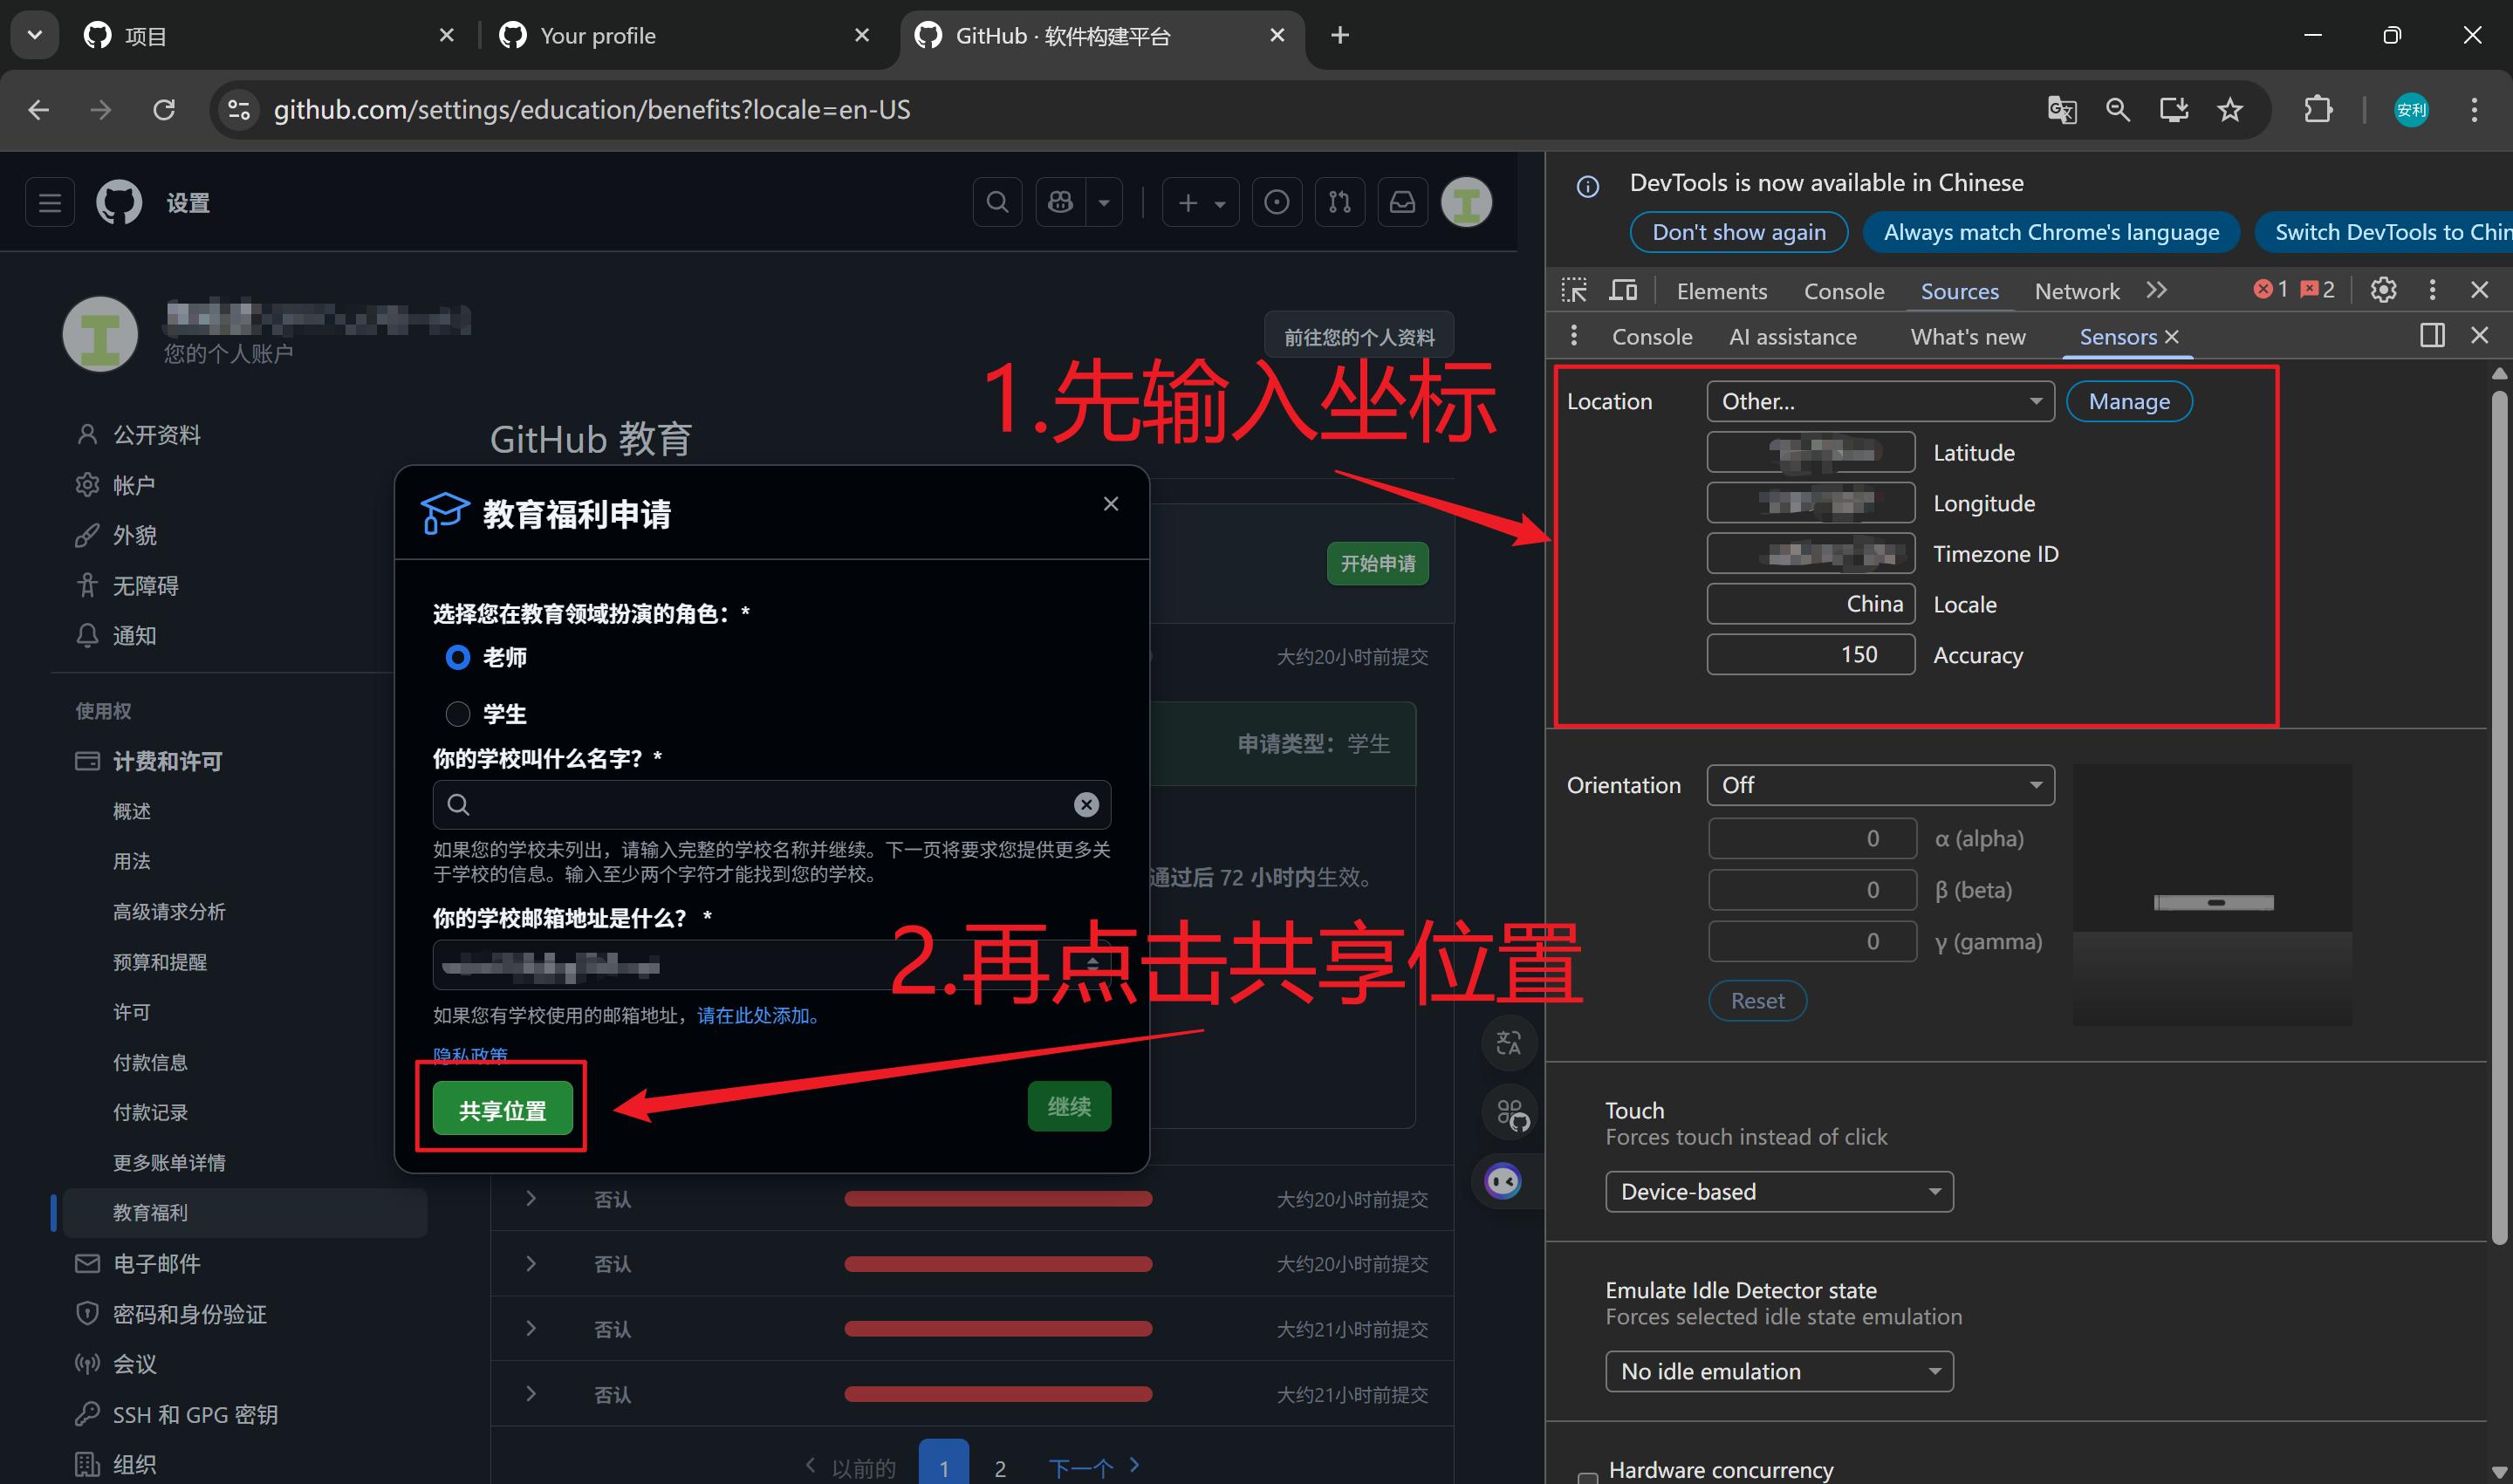The width and height of the screenshot is (2513, 1484).
Task: Toggle device toolbar icon in DevTools
Action: [1622, 290]
